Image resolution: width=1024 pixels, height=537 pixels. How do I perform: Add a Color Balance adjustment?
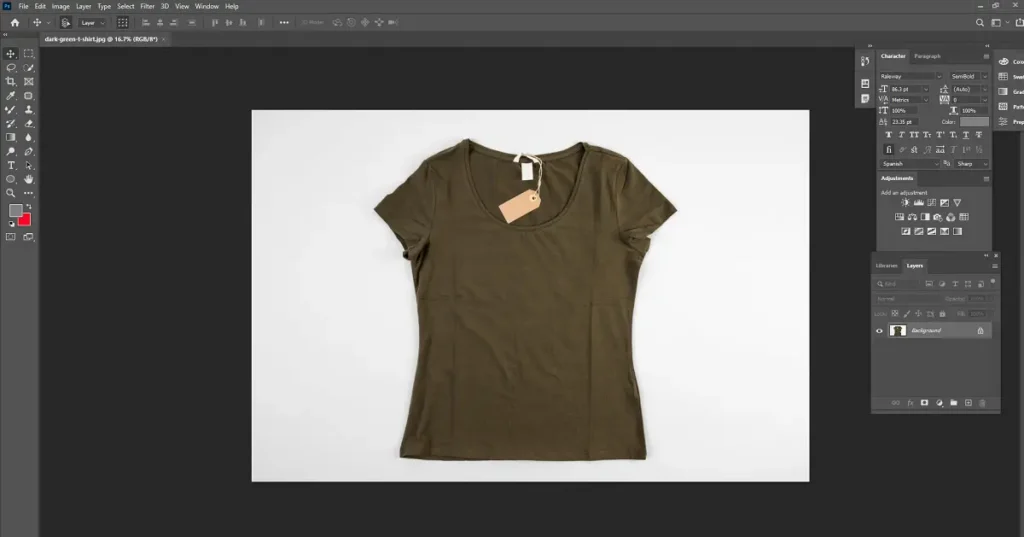click(912, 217)
